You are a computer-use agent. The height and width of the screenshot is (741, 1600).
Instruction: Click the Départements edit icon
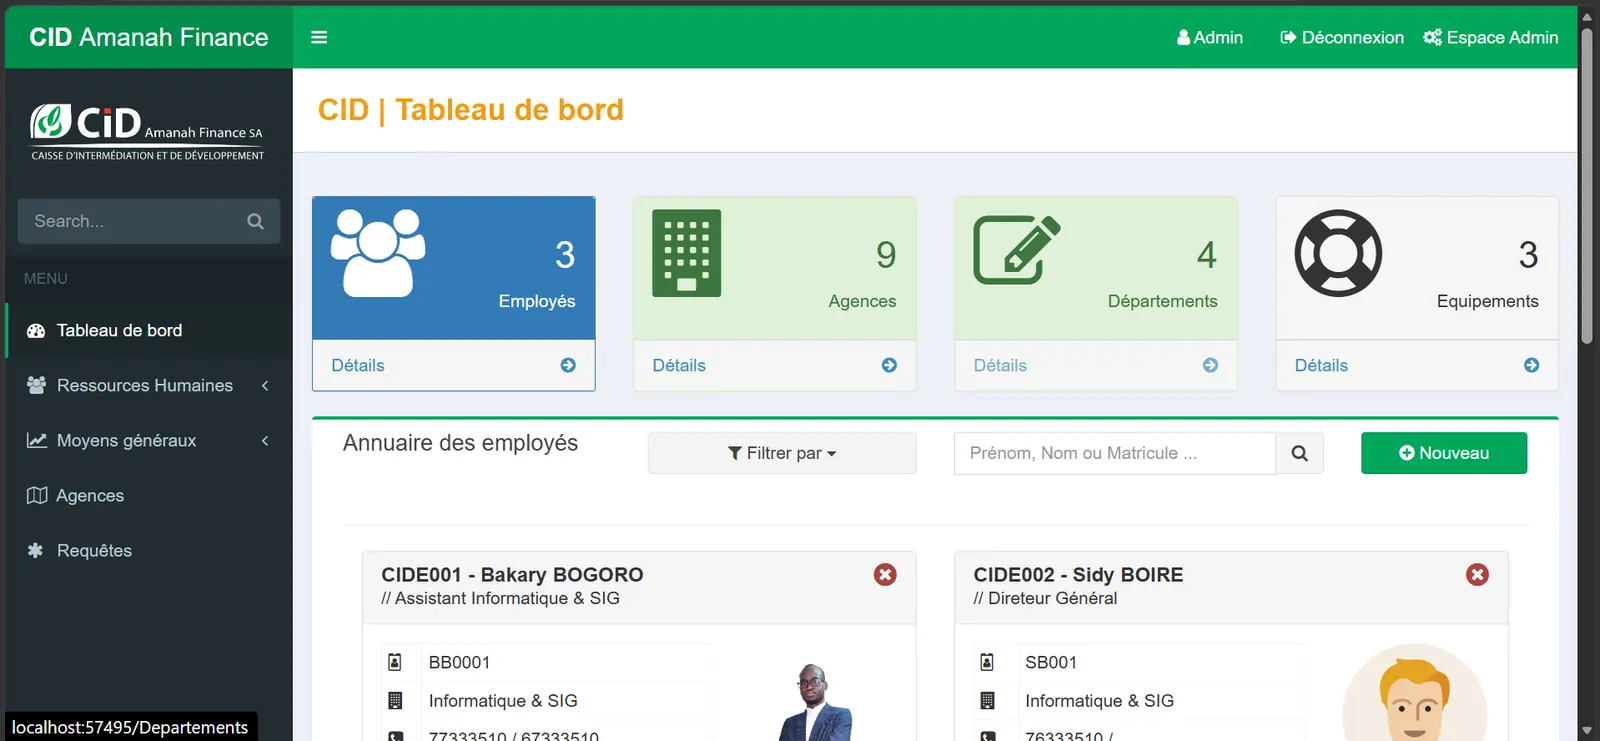click(1017, 250)
